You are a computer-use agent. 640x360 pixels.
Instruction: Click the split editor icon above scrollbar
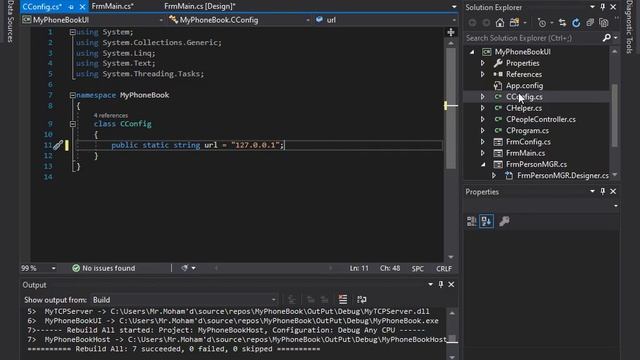(451, 32)
